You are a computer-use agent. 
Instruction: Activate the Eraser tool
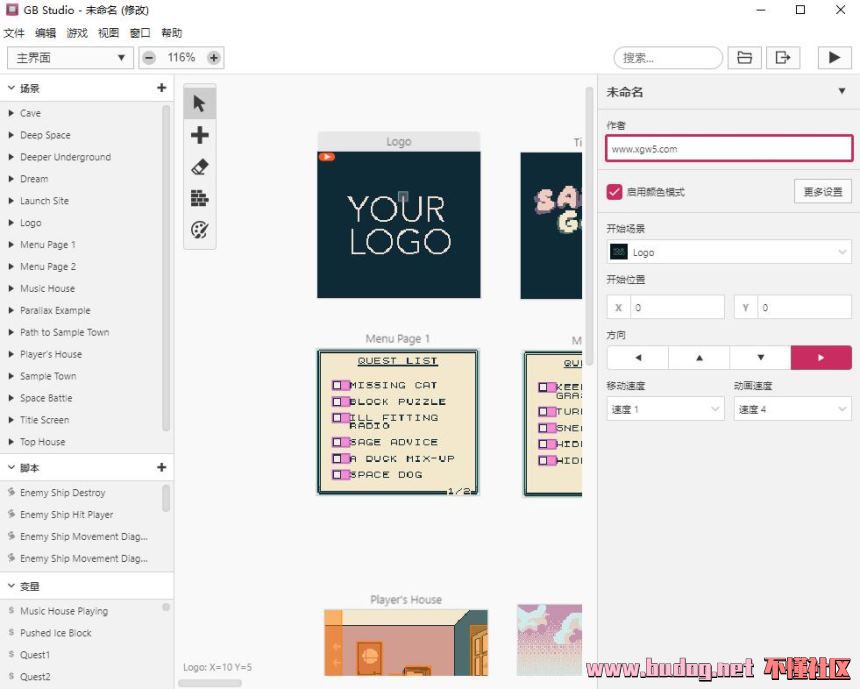199,167
